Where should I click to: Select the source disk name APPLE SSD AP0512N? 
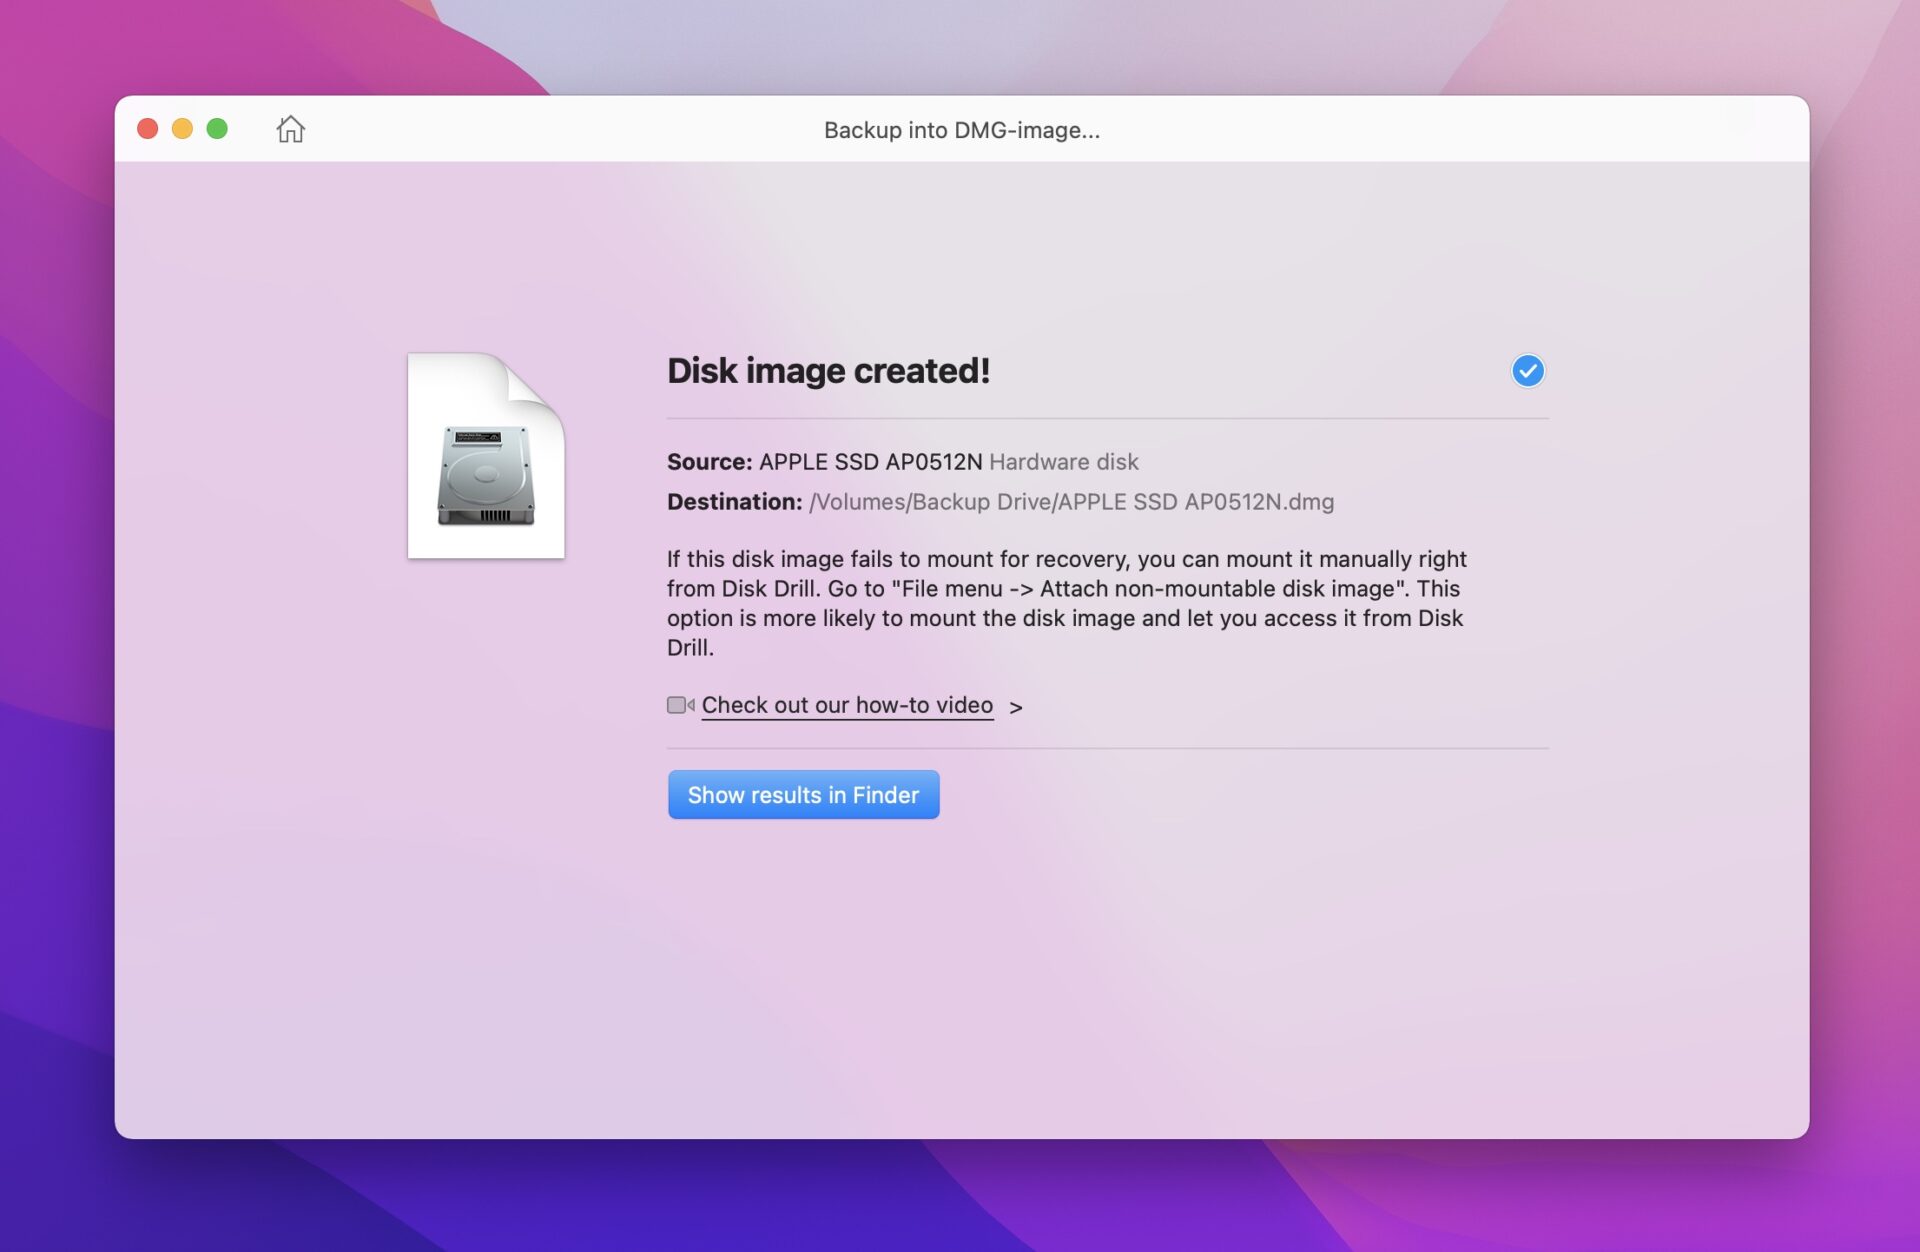[x=870, y=462]
